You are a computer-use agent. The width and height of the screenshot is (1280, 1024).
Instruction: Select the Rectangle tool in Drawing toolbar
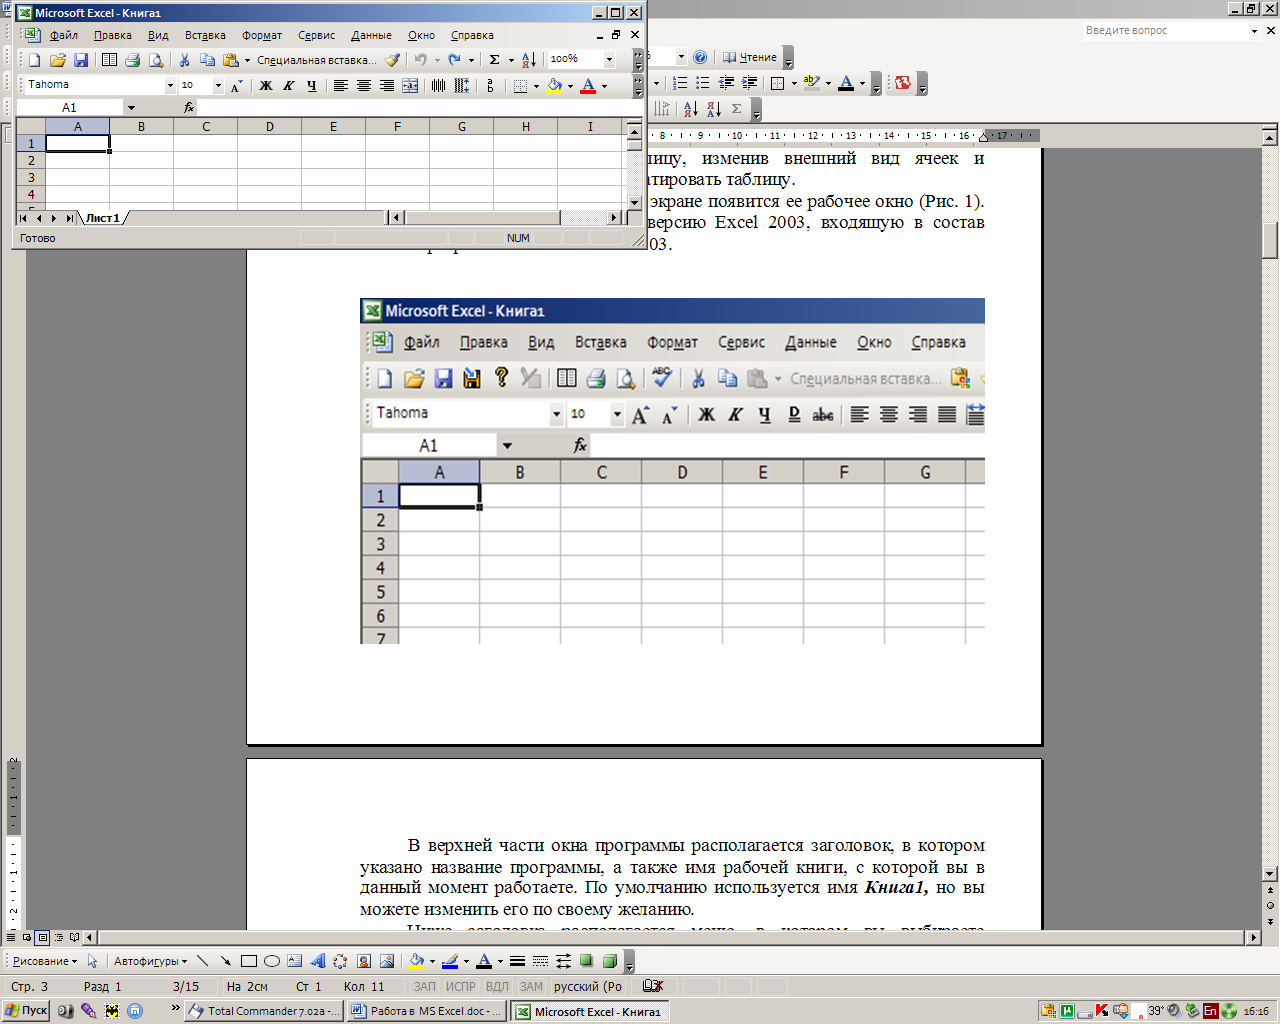click(249, 961)
